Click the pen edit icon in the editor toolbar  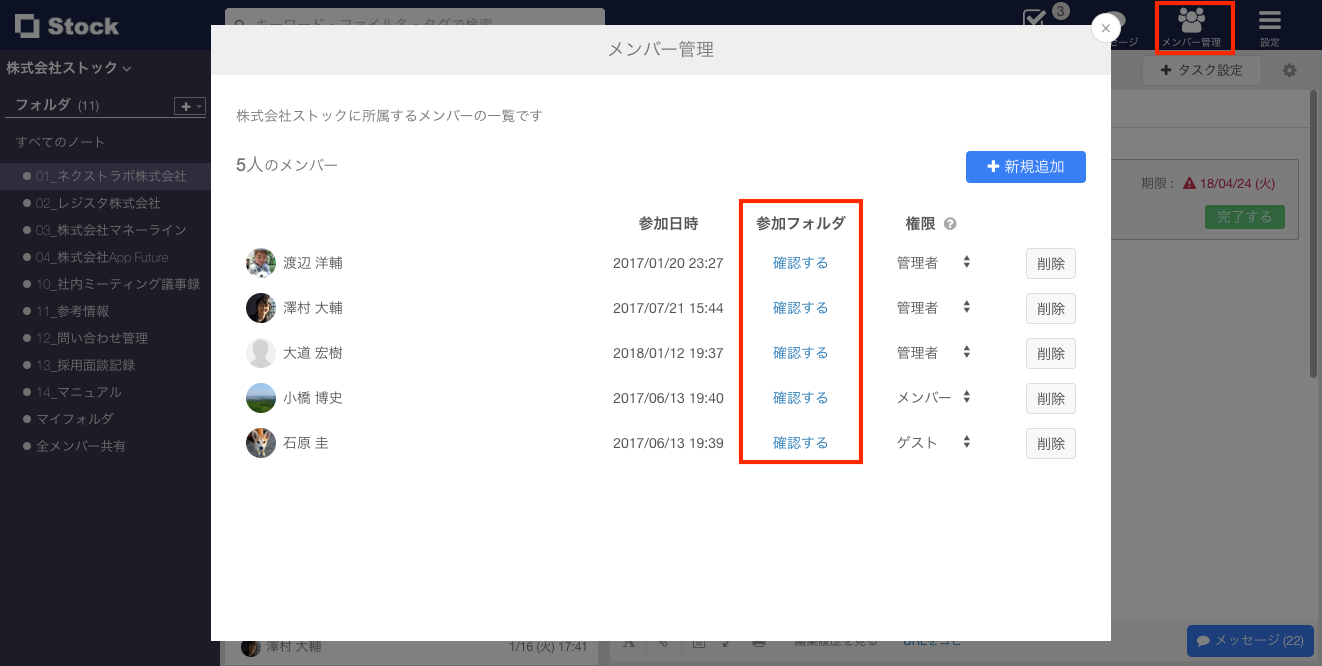click(x=727, y=645)
